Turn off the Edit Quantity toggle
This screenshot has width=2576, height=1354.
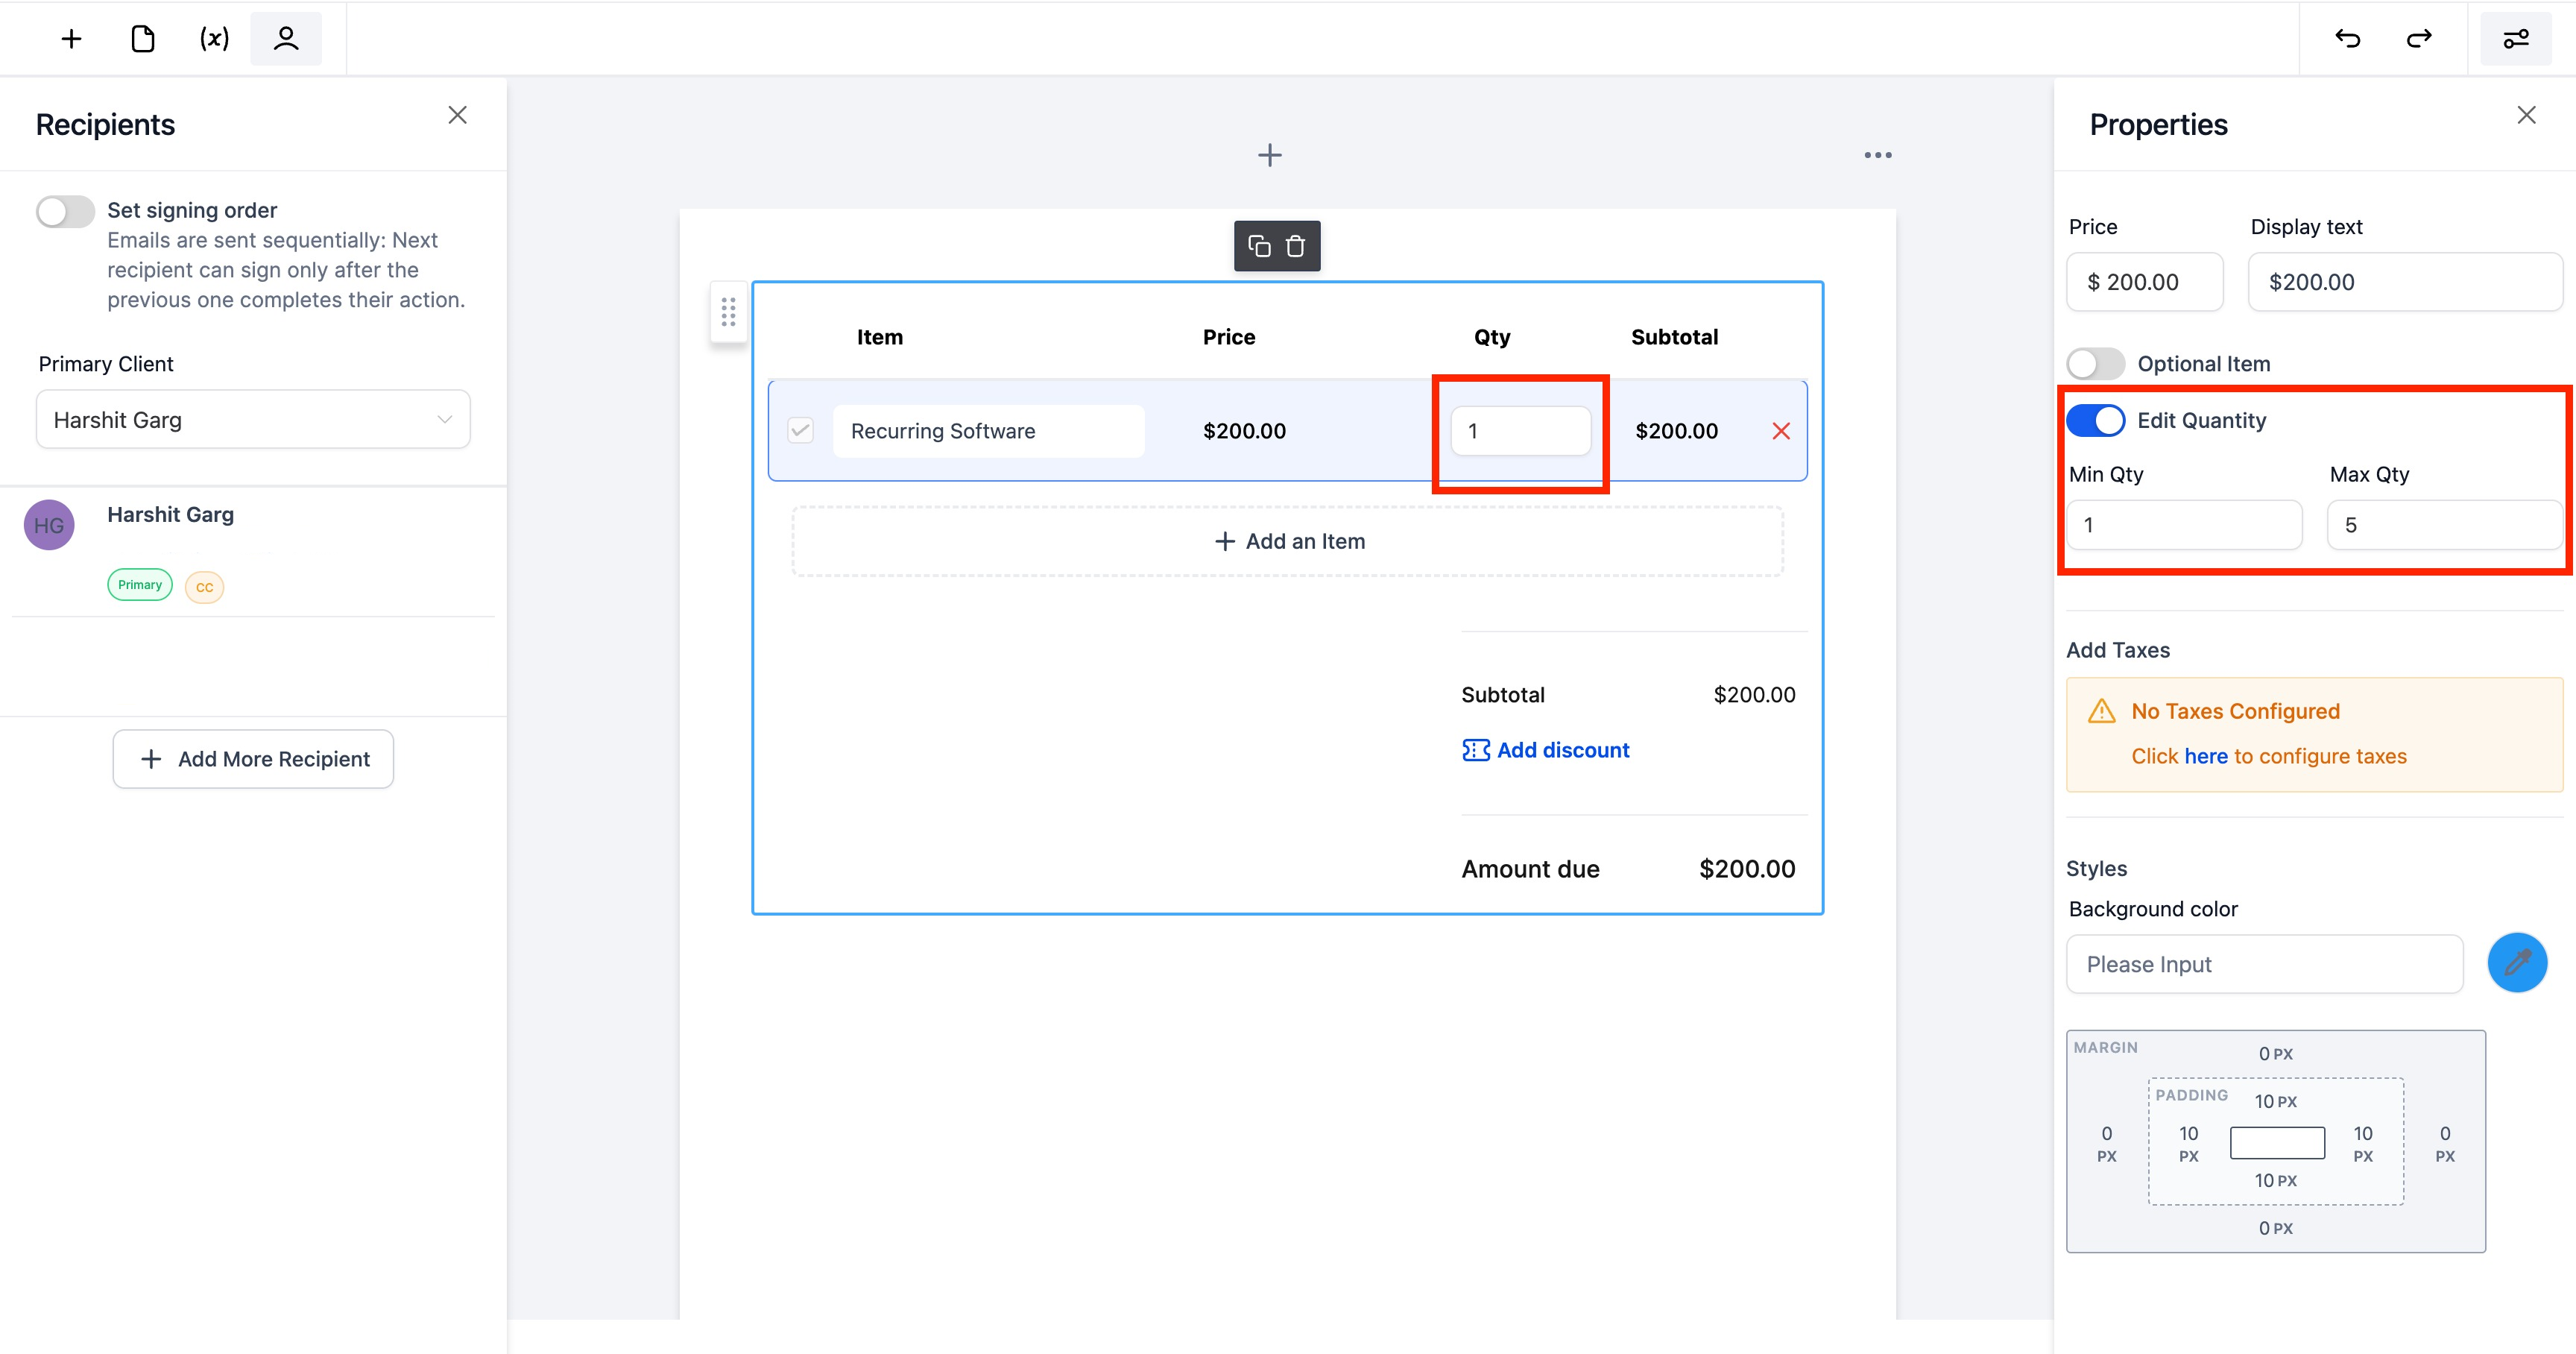[x=2095, y=420]
